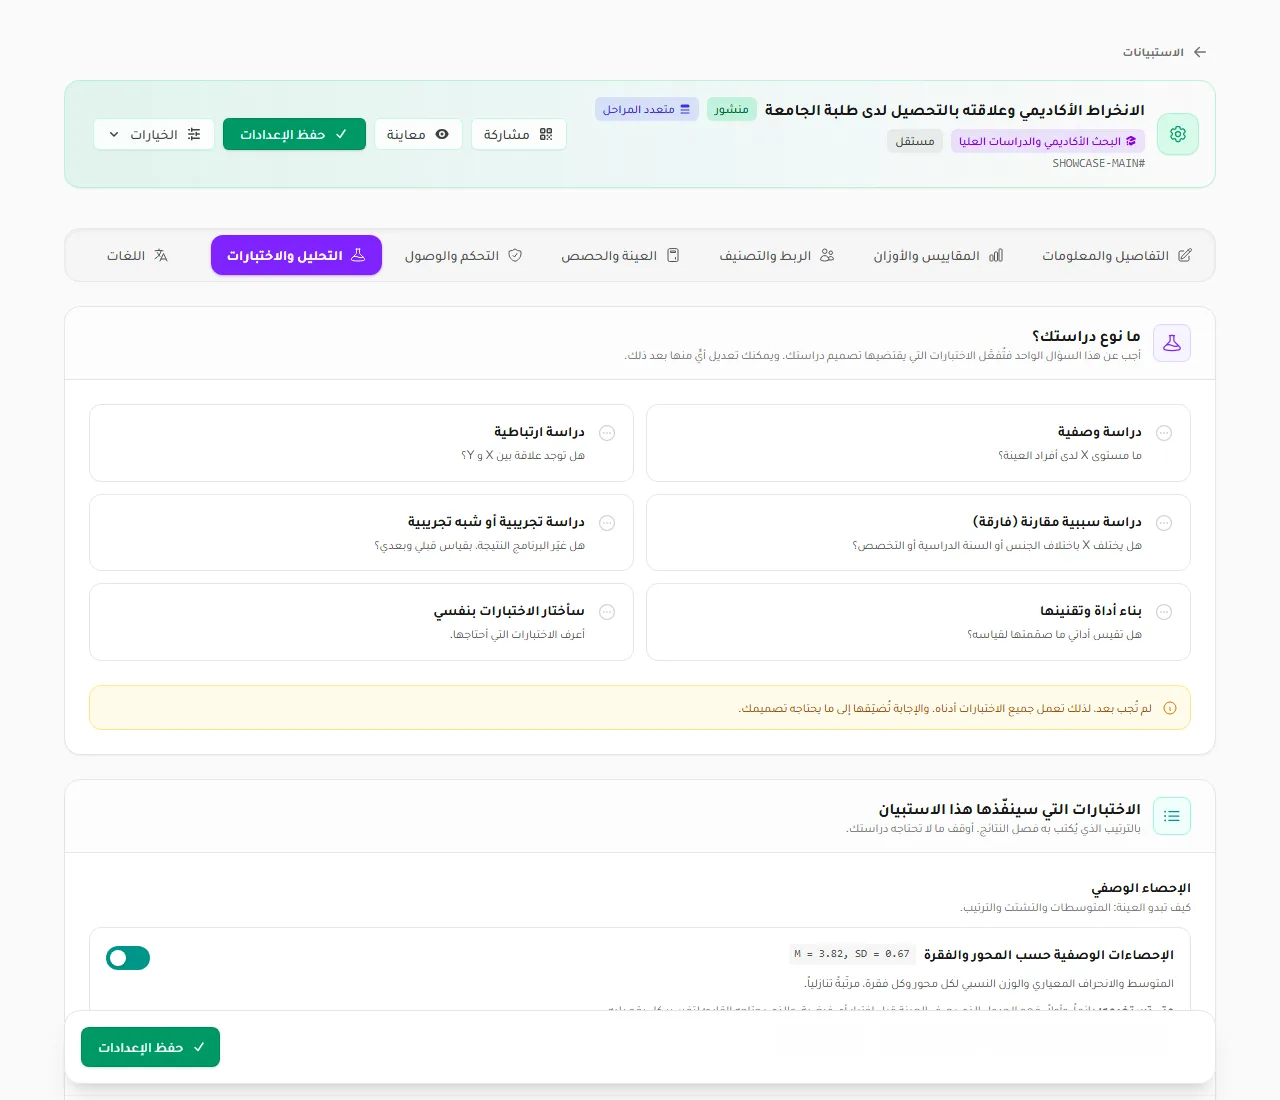Toggle الإحصاءات الوصفية حسب المحور والفقرة switch
The height and width of the screenshot is (1100, 1280).
coord(128,958)
